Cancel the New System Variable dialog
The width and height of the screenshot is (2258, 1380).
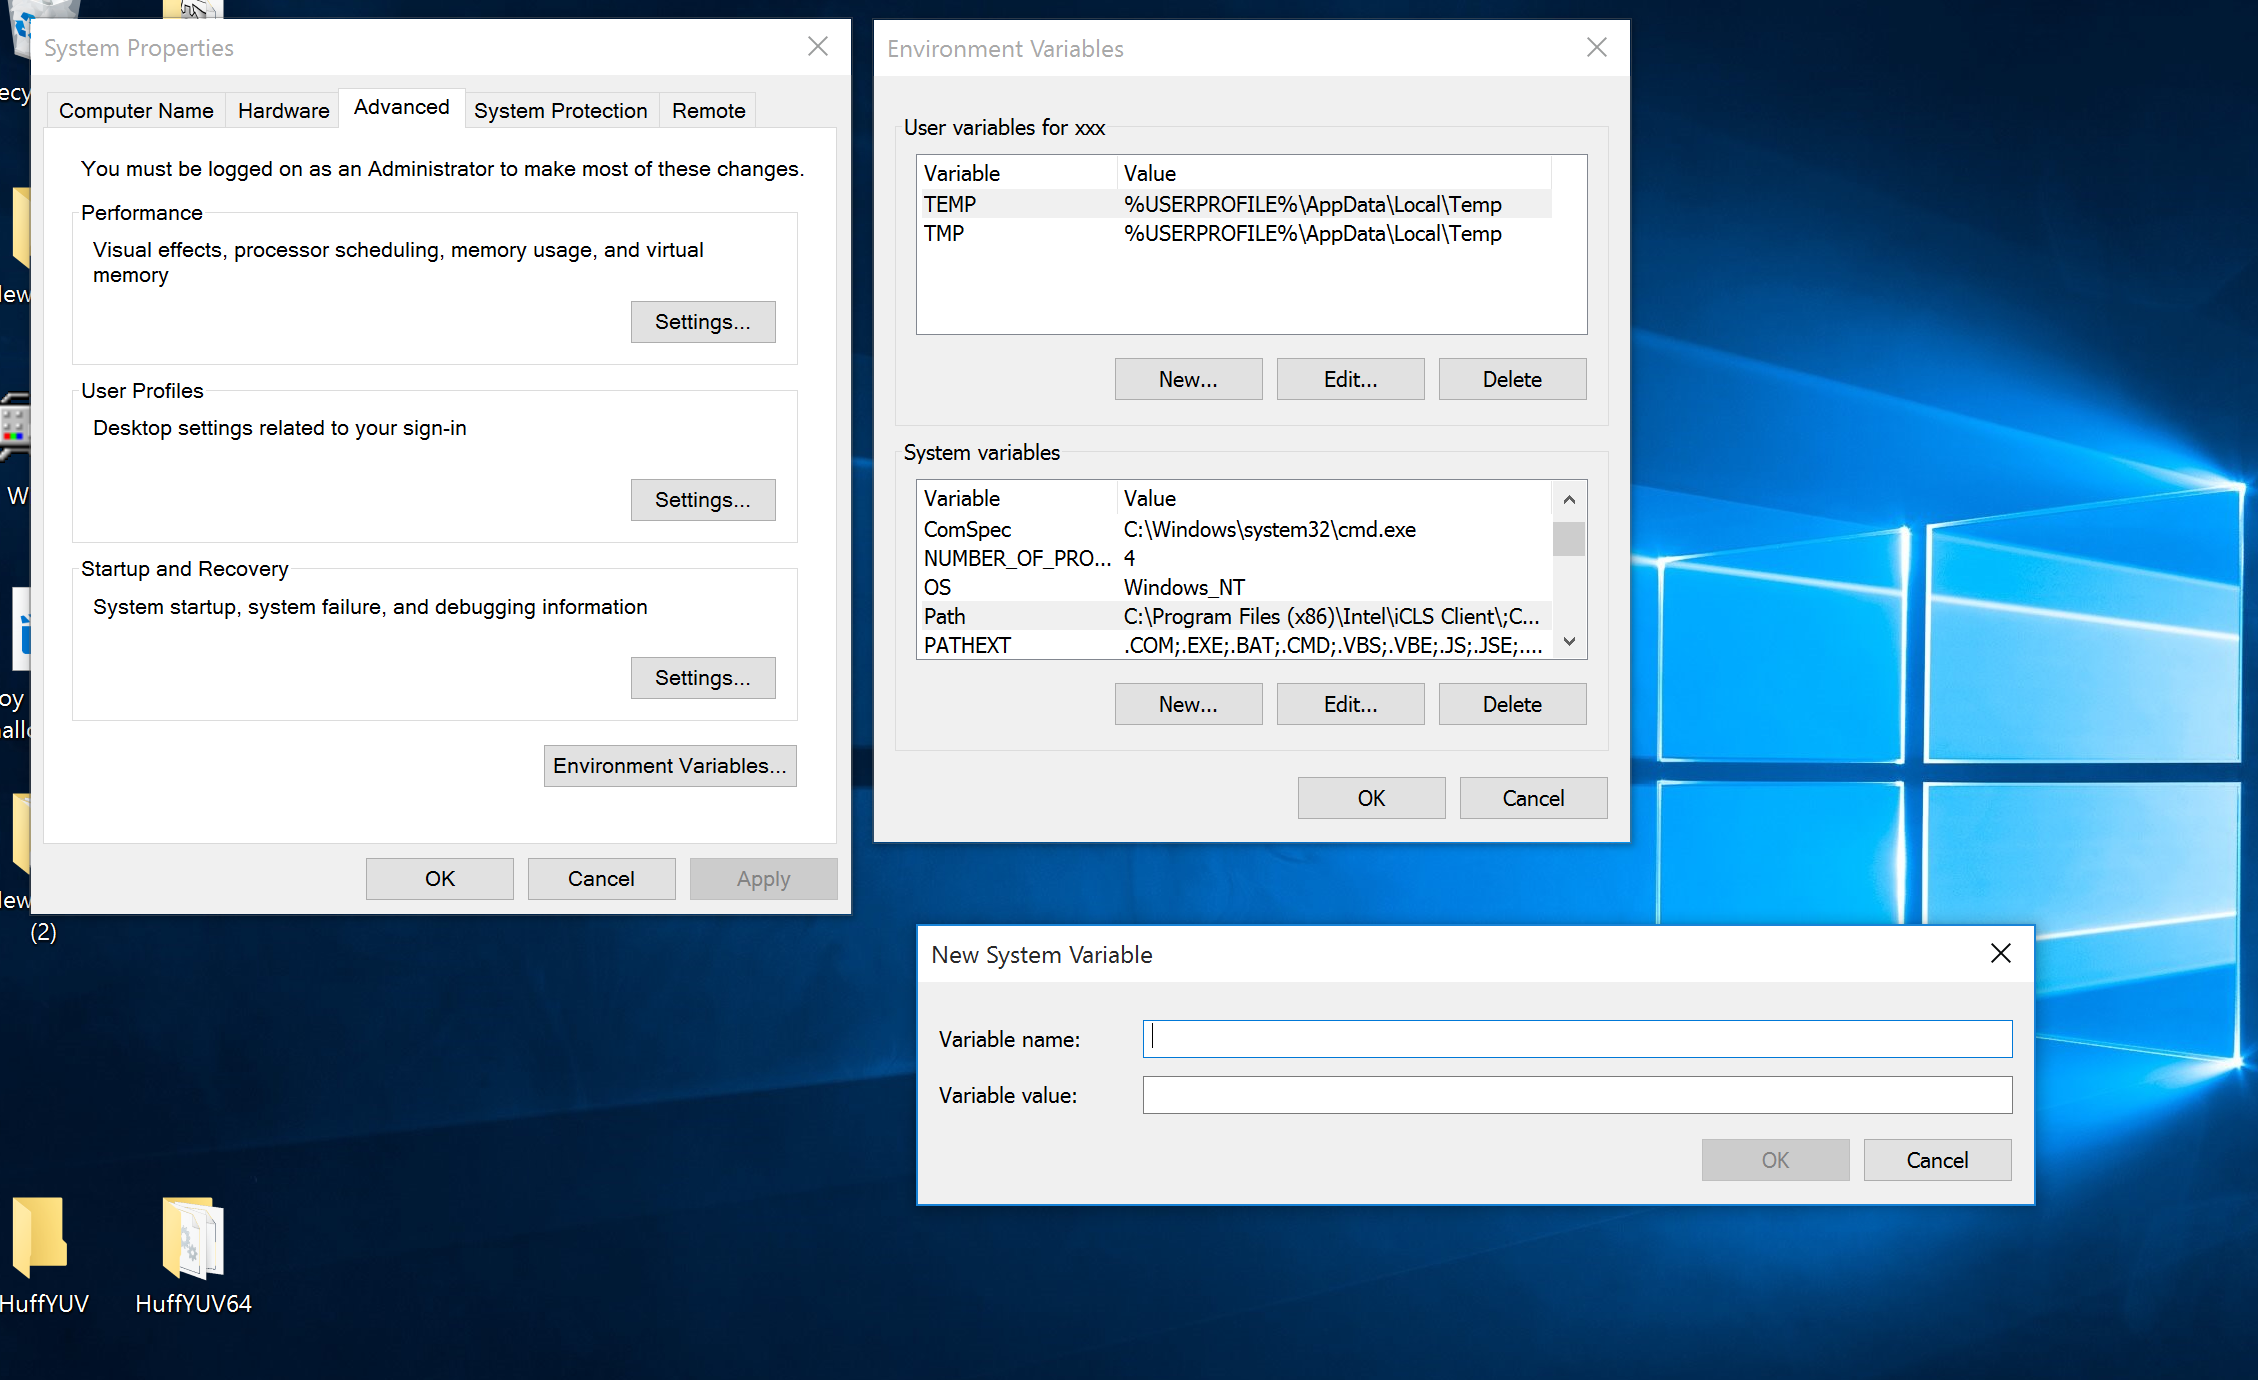pos(1937,1161)
